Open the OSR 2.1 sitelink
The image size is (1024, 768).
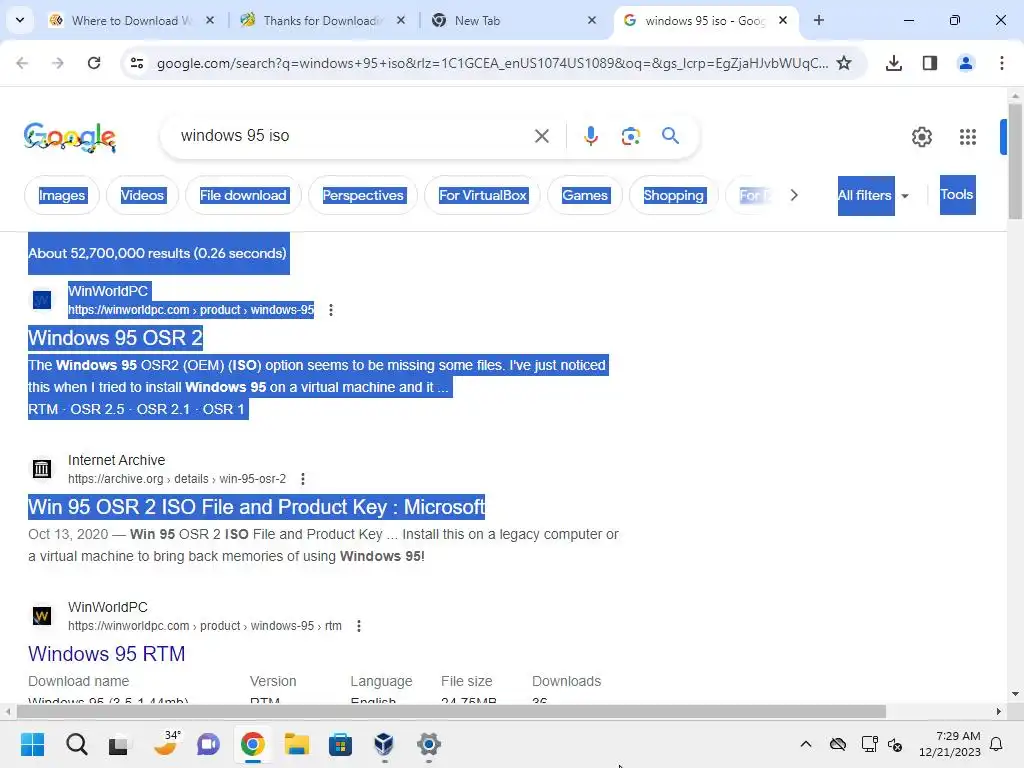click(163, 409)
